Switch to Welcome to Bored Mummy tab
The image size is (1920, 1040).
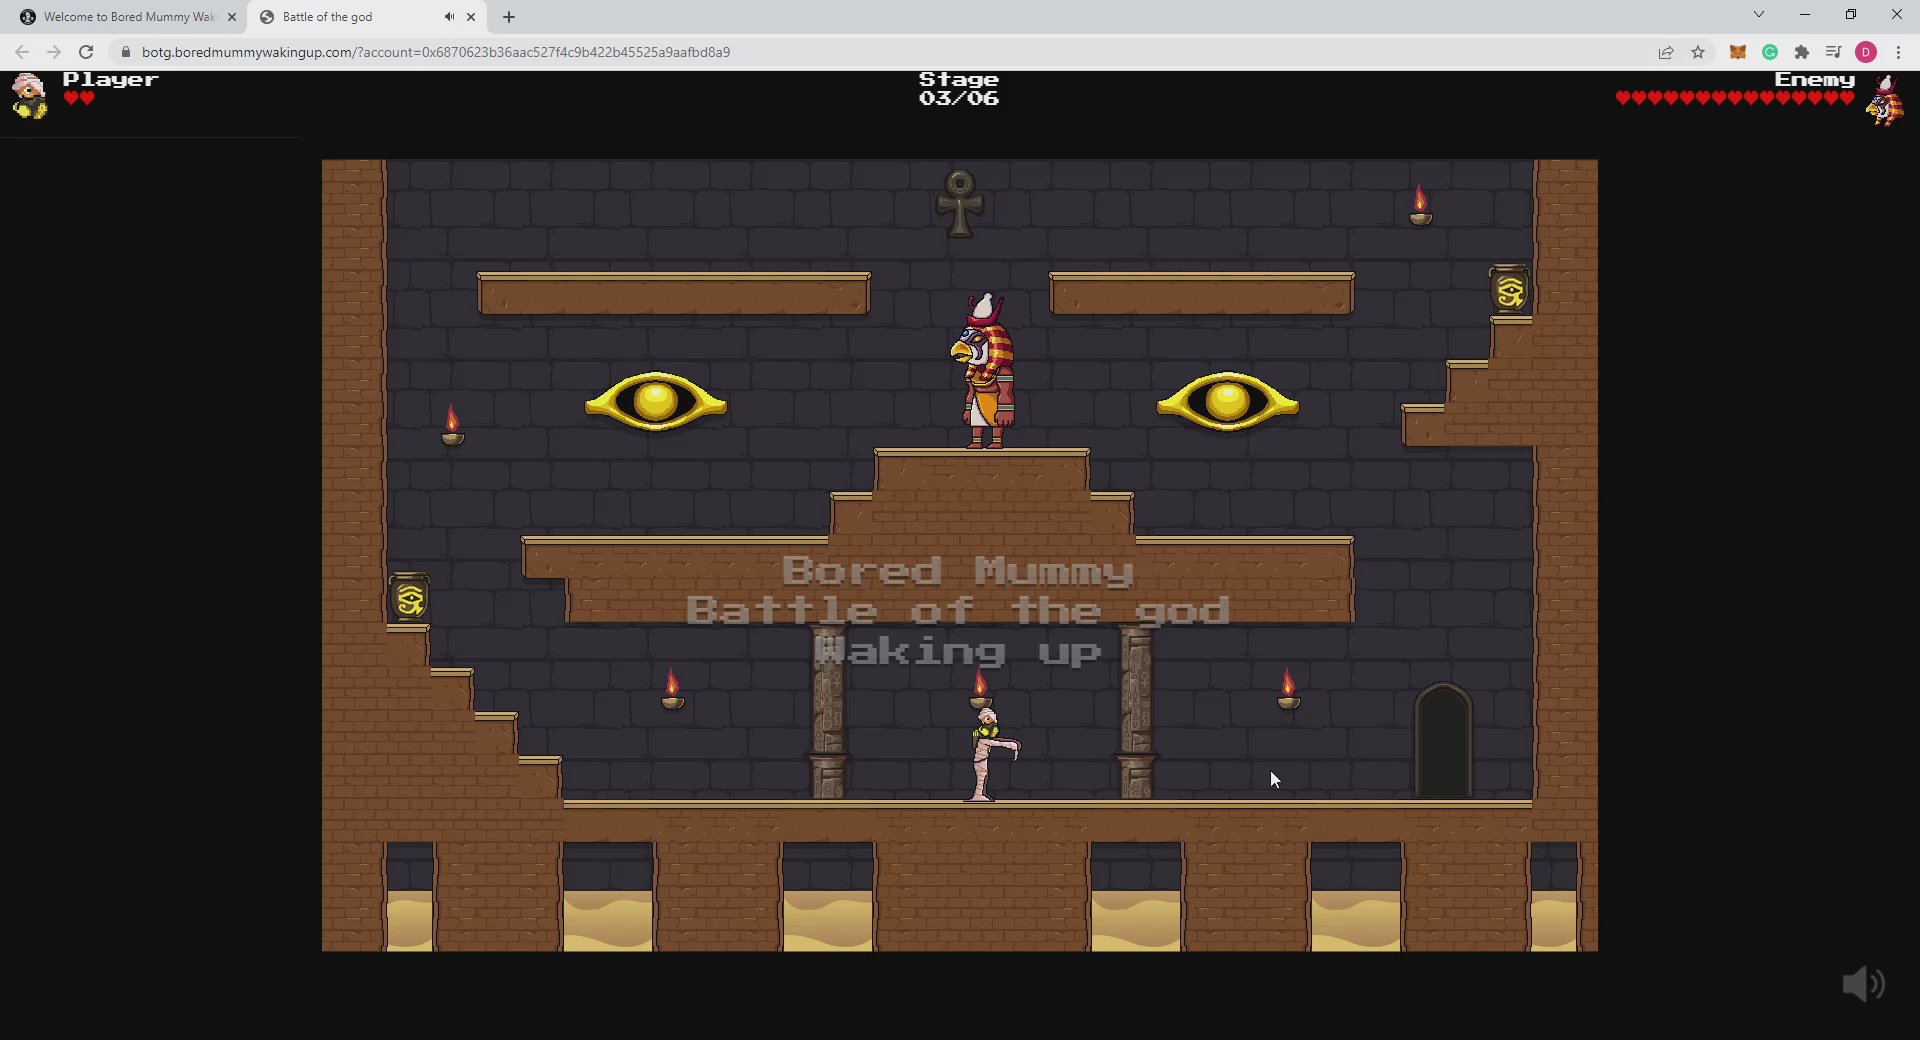[128, 17]
